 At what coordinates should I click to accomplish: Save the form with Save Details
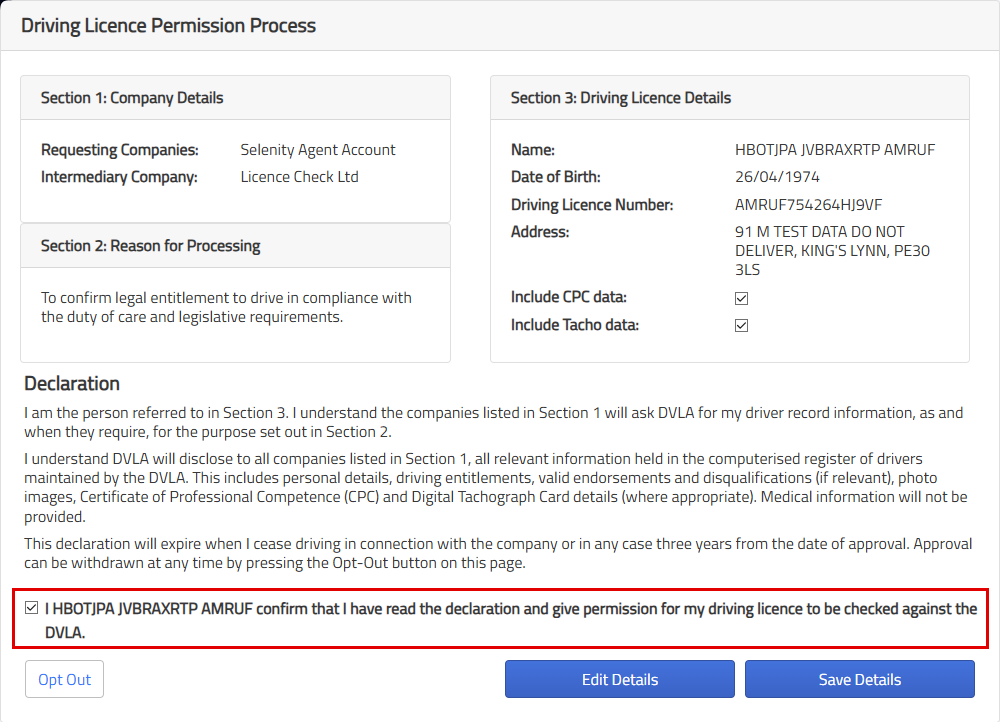860,680
